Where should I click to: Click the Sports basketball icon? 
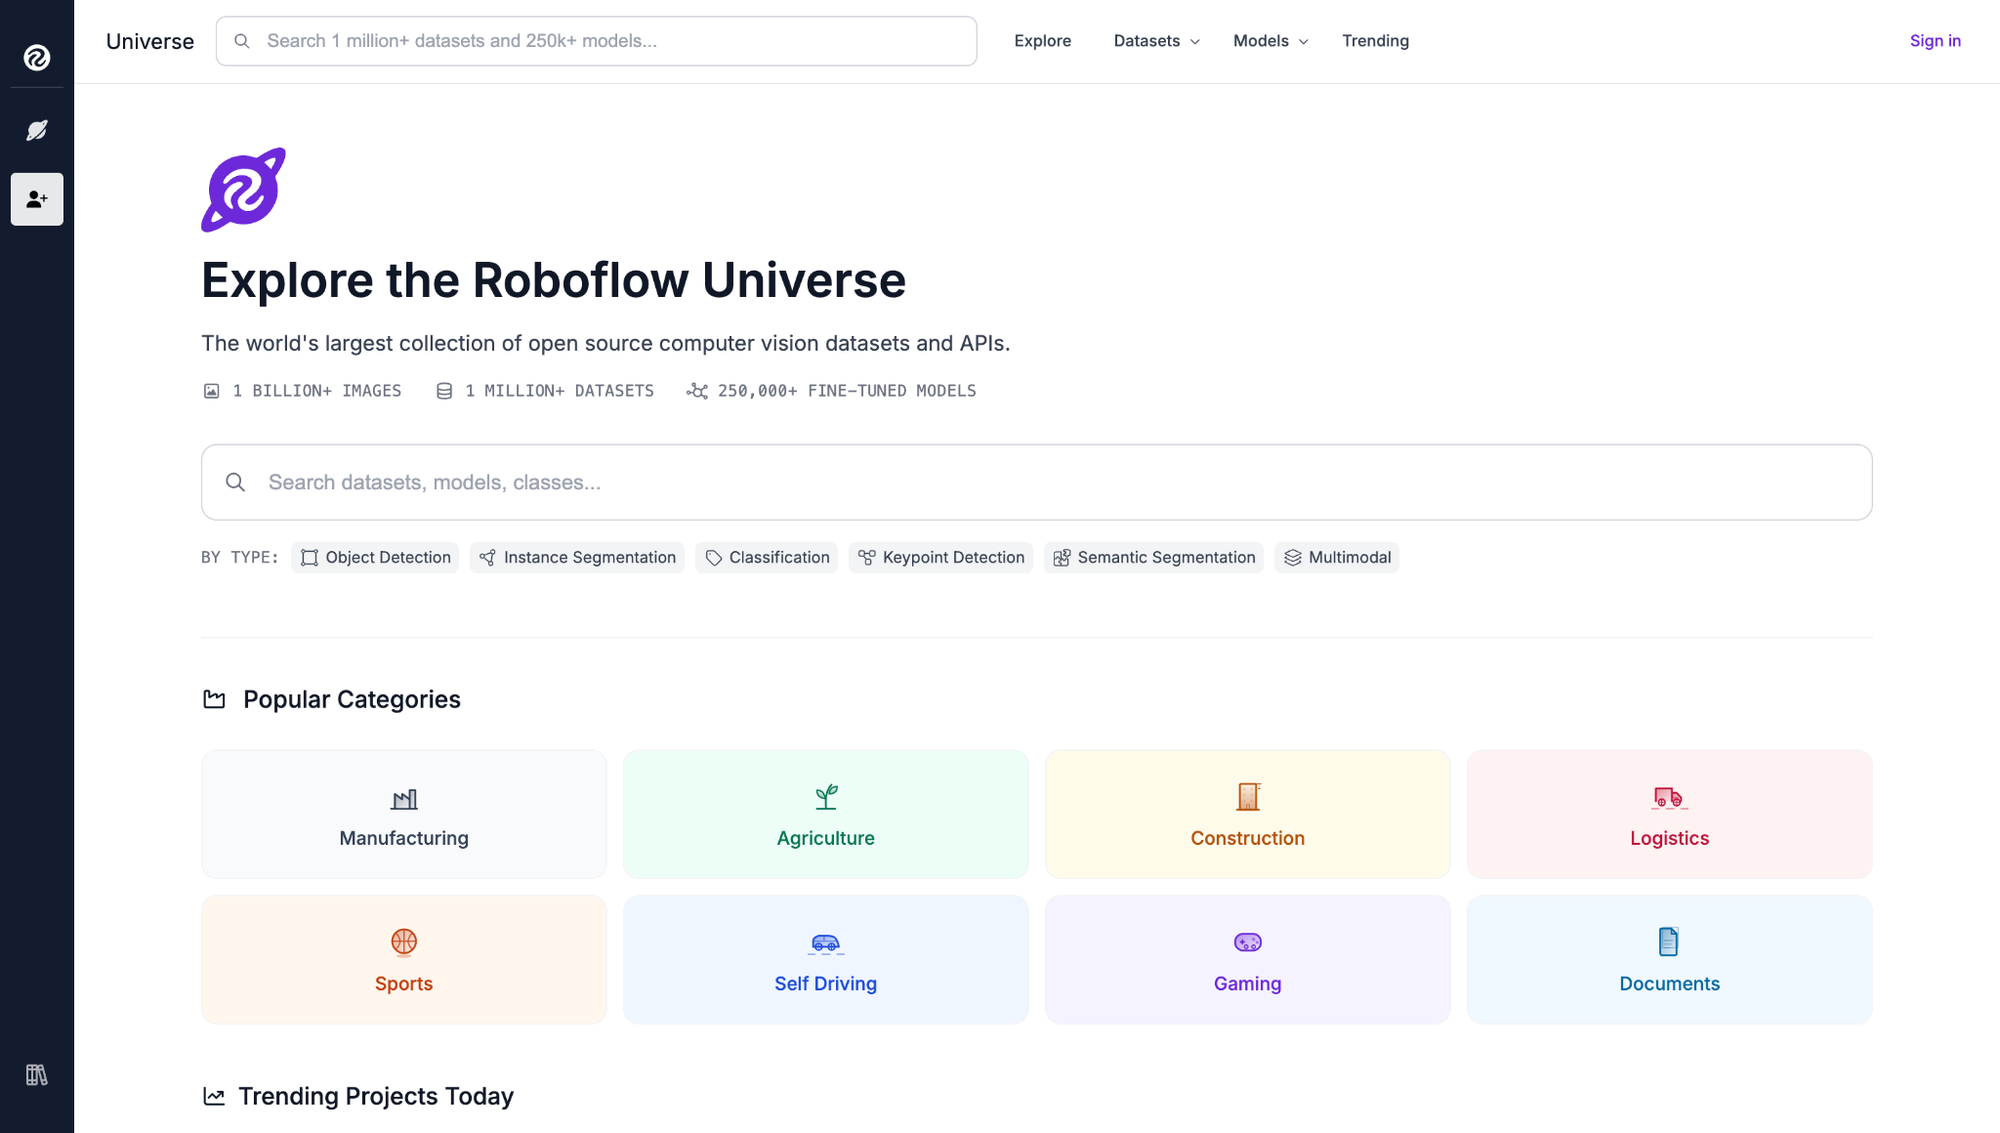point(404,942)
